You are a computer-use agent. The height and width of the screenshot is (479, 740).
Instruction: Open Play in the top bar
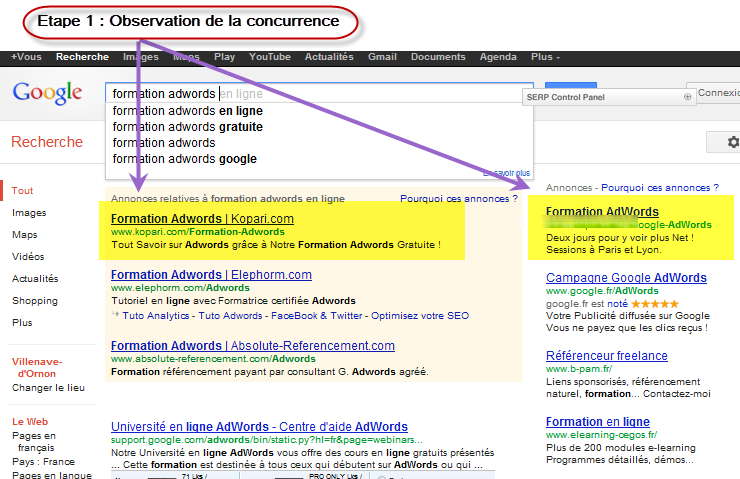[x=224, y=57]
